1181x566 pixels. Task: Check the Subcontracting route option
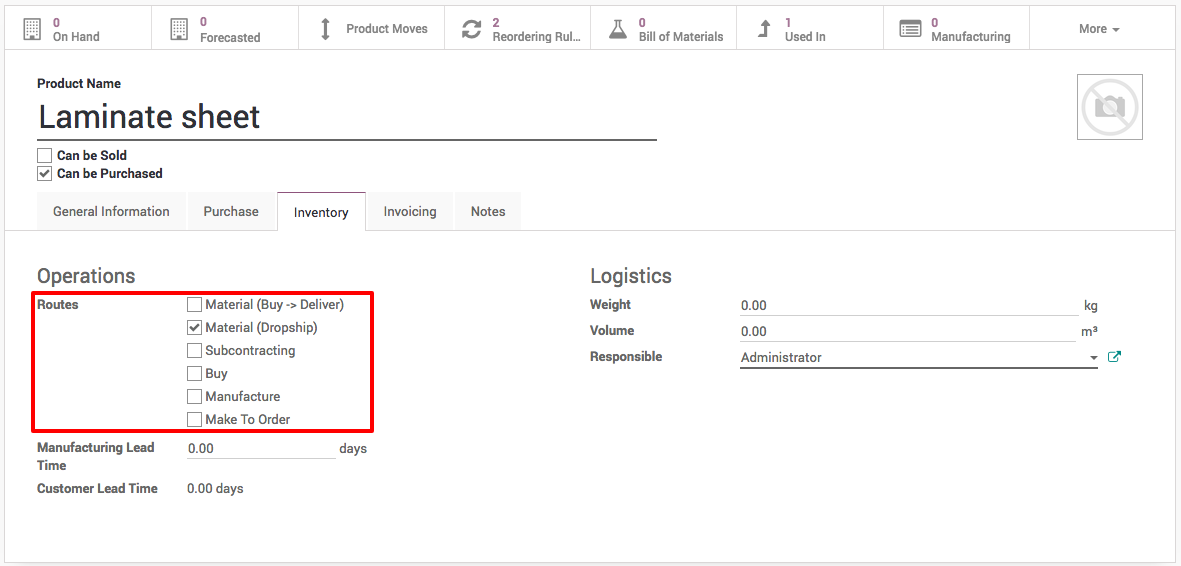pyautogui.click(x=195, y=350)
